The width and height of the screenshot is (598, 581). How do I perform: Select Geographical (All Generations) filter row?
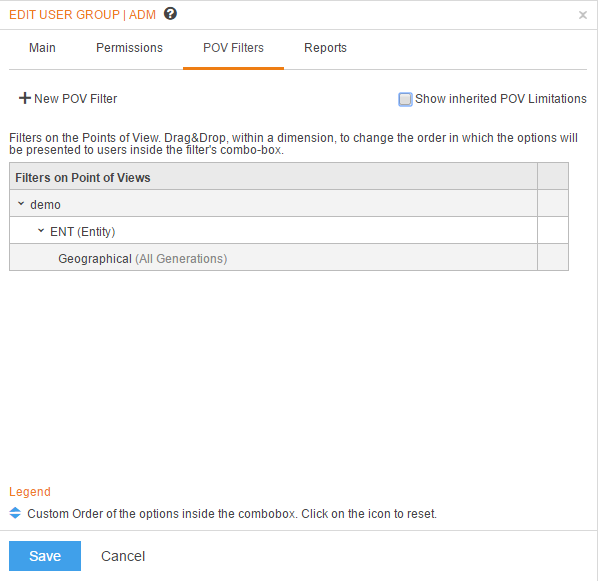(273, 258)
